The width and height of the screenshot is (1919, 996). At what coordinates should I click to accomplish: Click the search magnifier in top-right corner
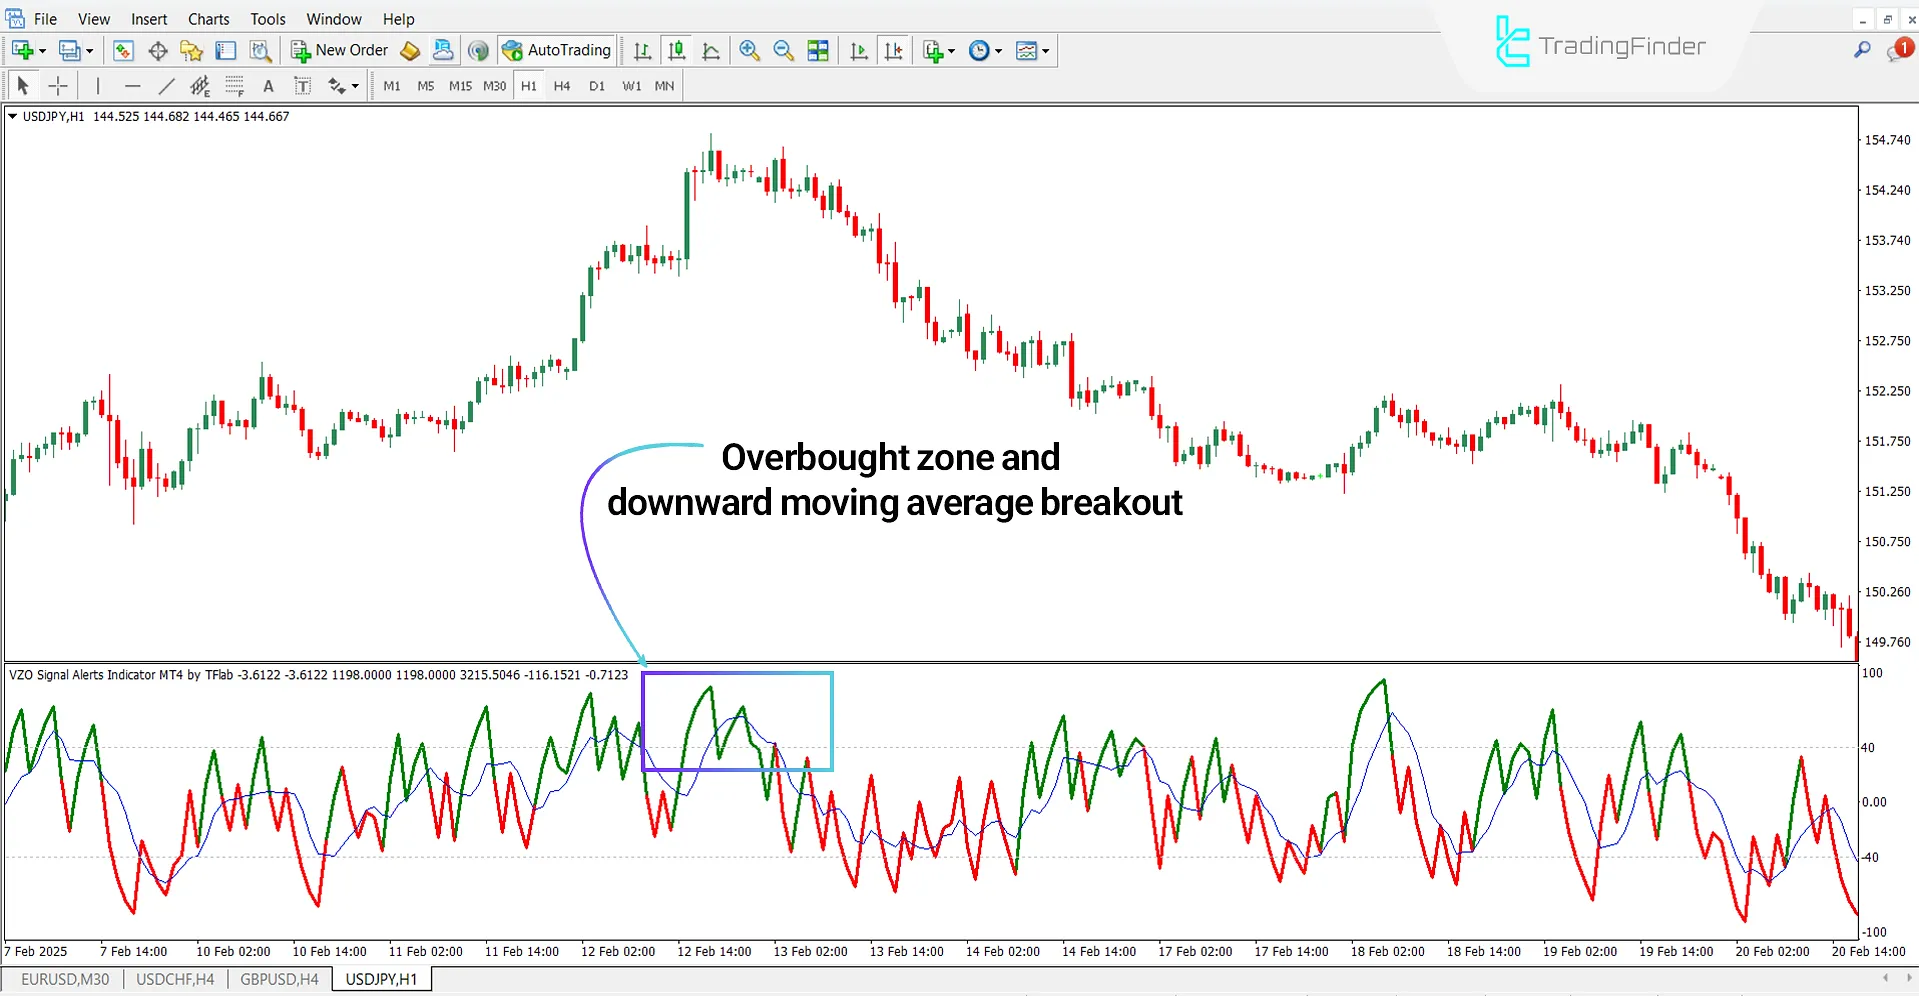coord(1862,49)
